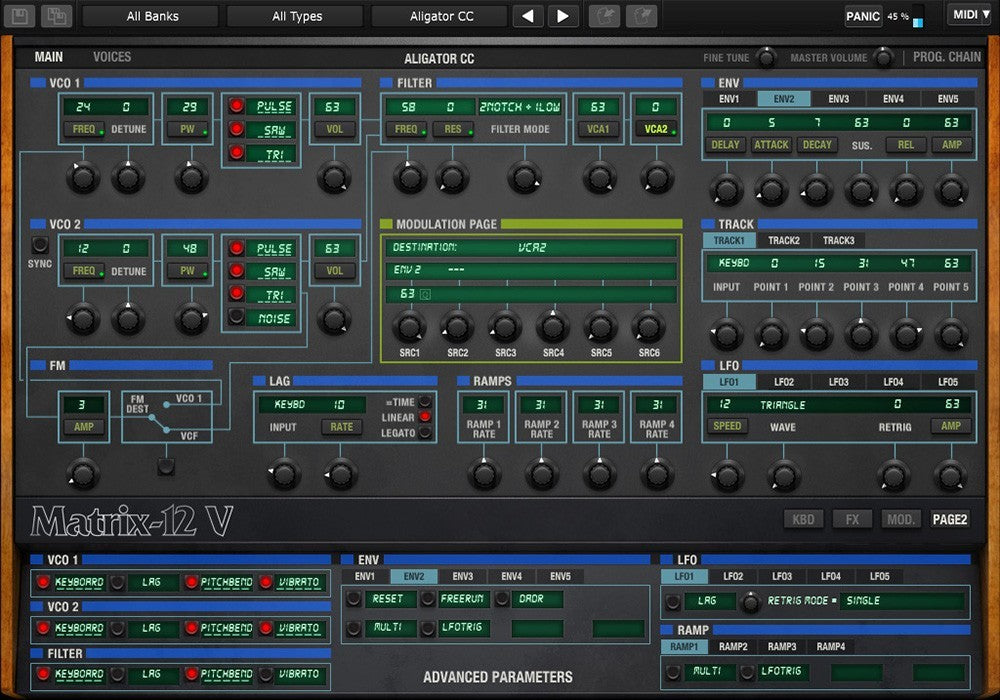Open the Aligator CC preset list
Viewport: 1000px width, 700px height.
pyautogui.click(x=441, y=16)
